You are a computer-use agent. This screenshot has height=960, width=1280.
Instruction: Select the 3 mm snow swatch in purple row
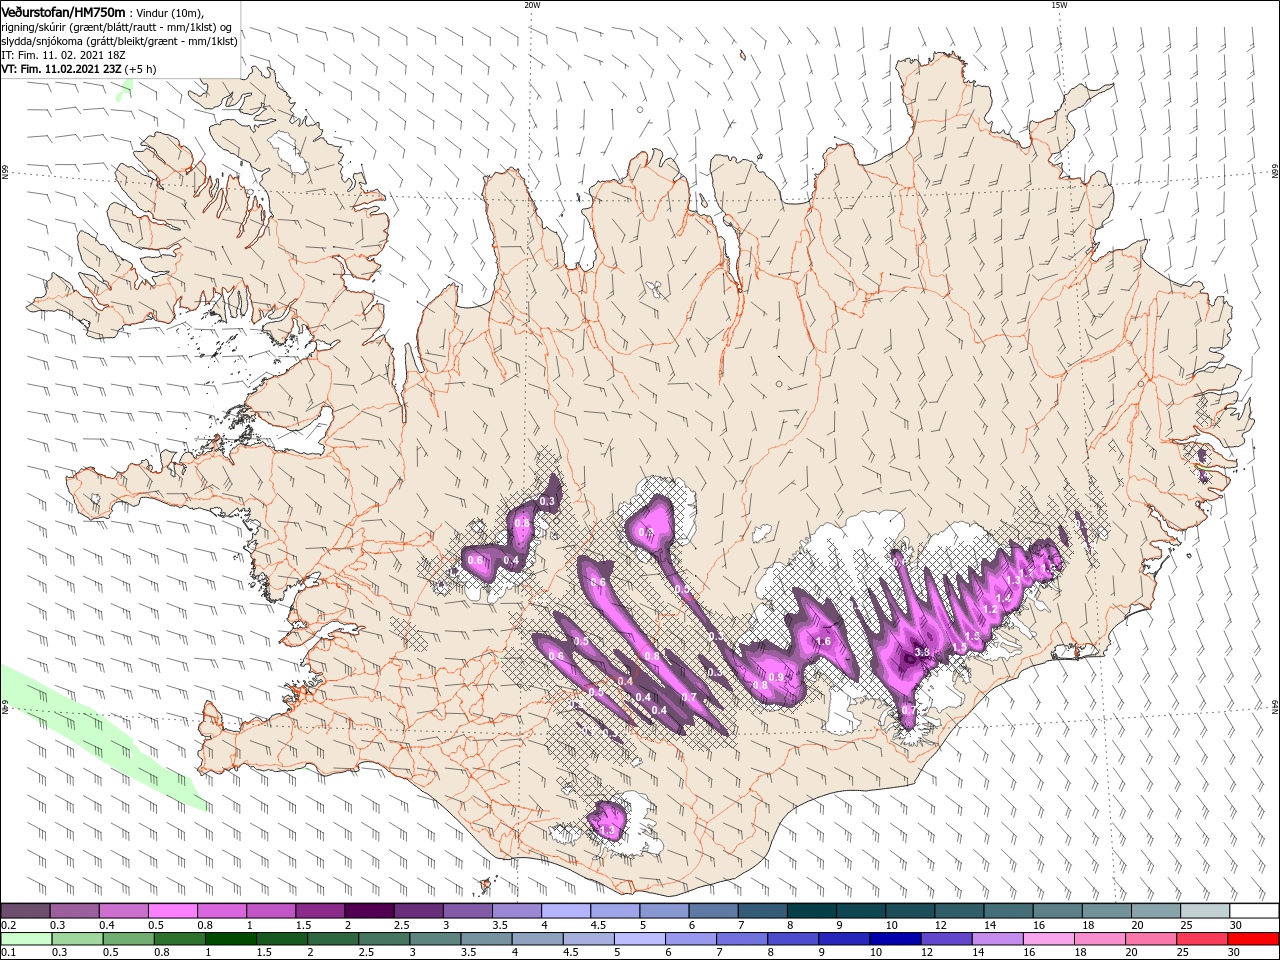[467, 911]
